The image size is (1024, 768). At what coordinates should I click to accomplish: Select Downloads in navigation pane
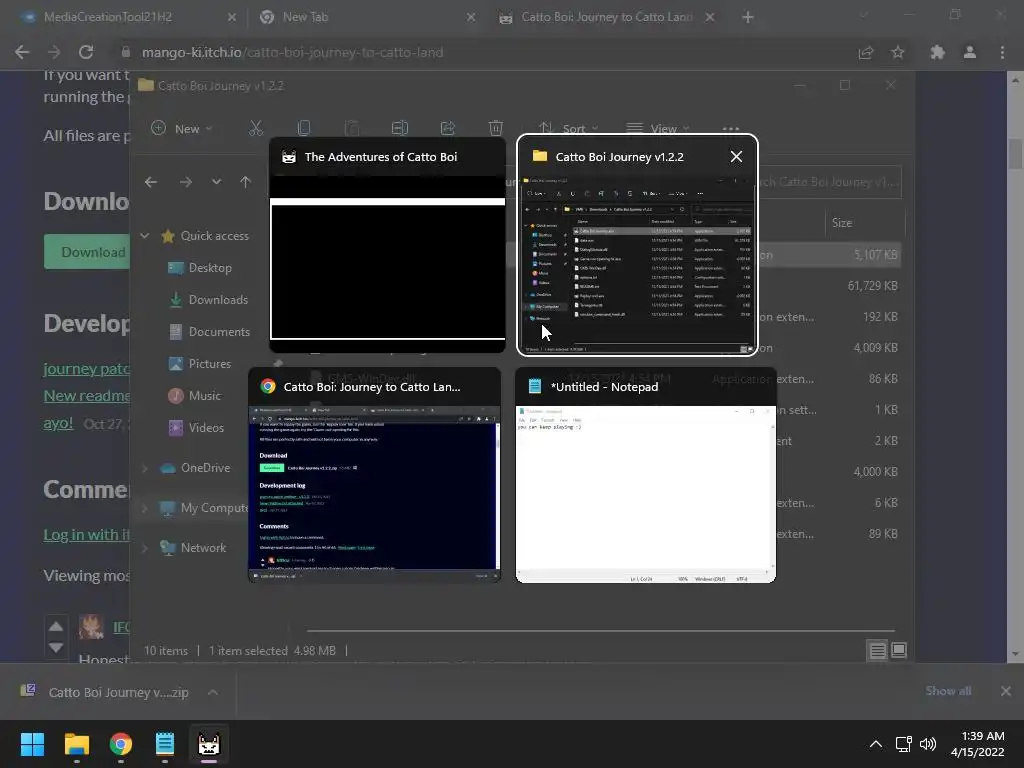208,300
